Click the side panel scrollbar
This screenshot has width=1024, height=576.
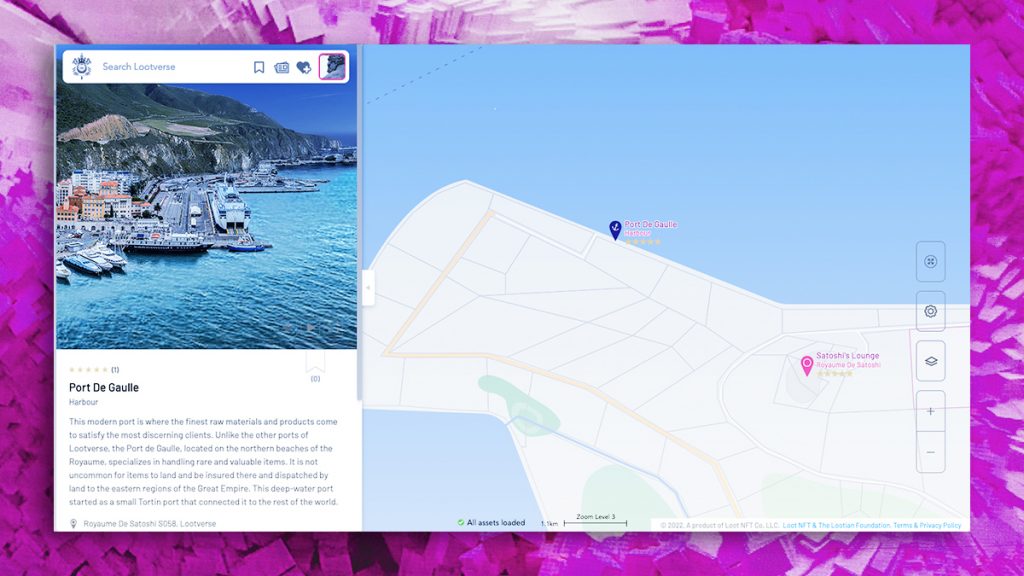359,222
